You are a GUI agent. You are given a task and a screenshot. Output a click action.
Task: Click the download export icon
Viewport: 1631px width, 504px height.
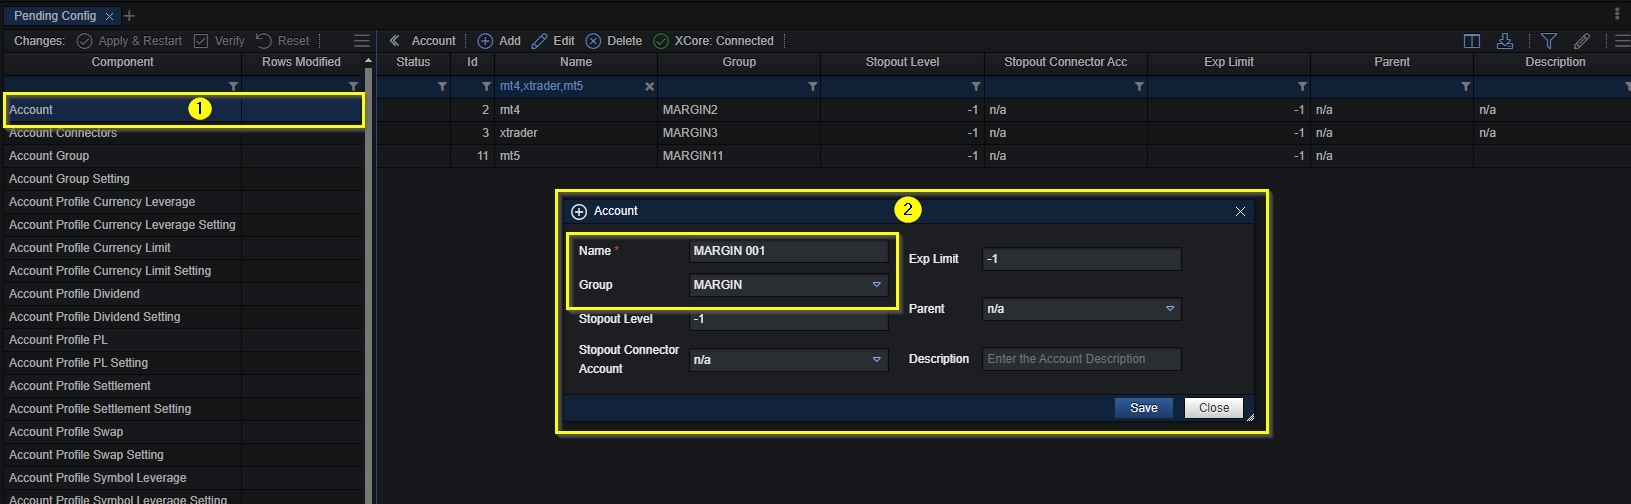coord(1505,41)
